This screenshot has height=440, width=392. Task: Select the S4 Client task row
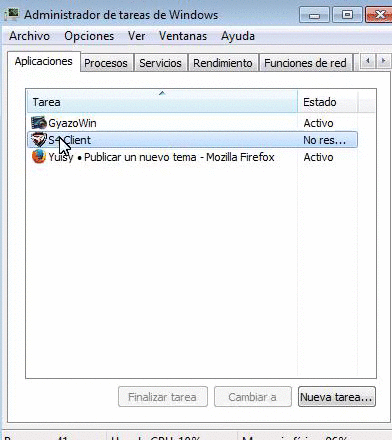click(x=192, y=140)
